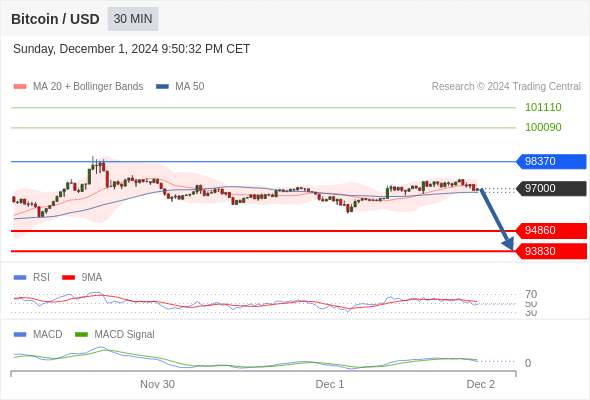Screen dimensions: 590x400
Task: Click the 100090 green resistance label
Action: coord(543,127)
